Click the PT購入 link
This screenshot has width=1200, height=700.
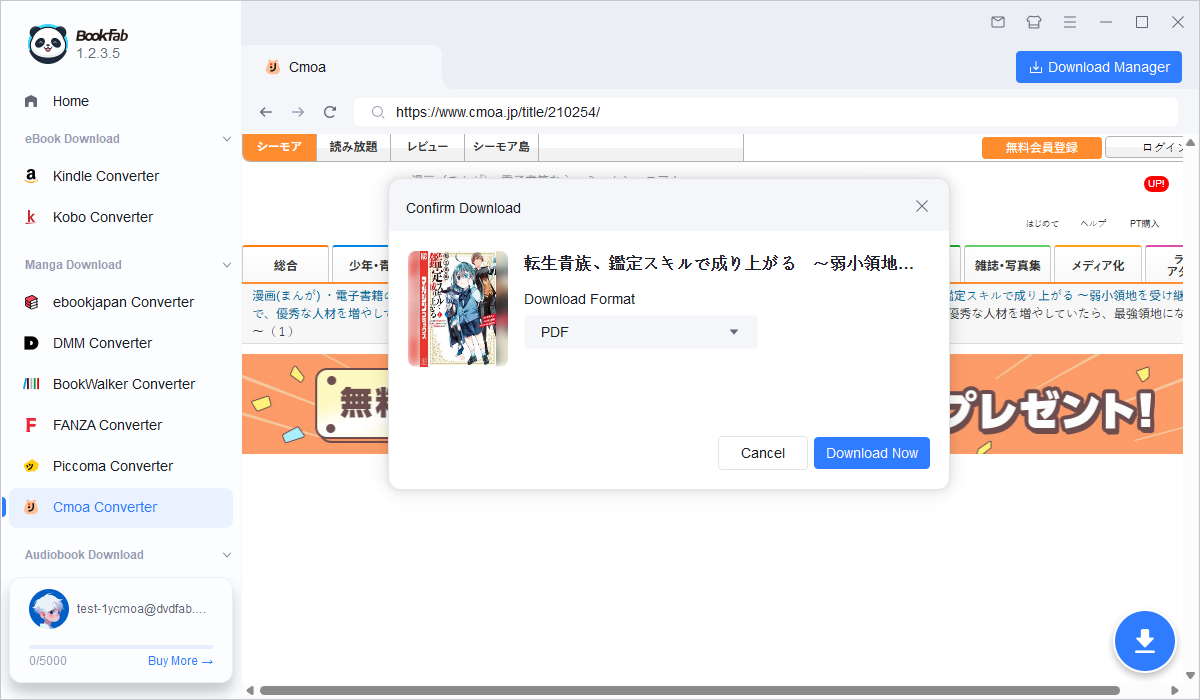pyautogui.click(x=1145, y=223)
